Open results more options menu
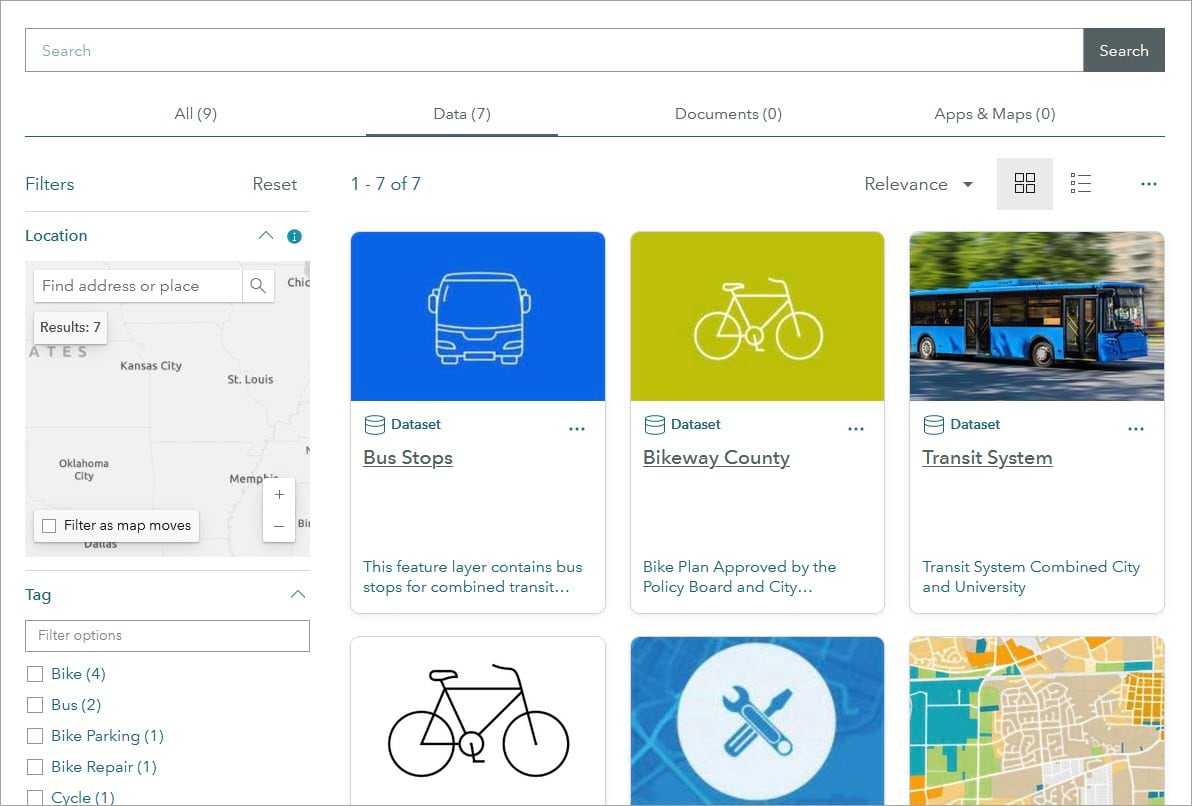 1148,184
